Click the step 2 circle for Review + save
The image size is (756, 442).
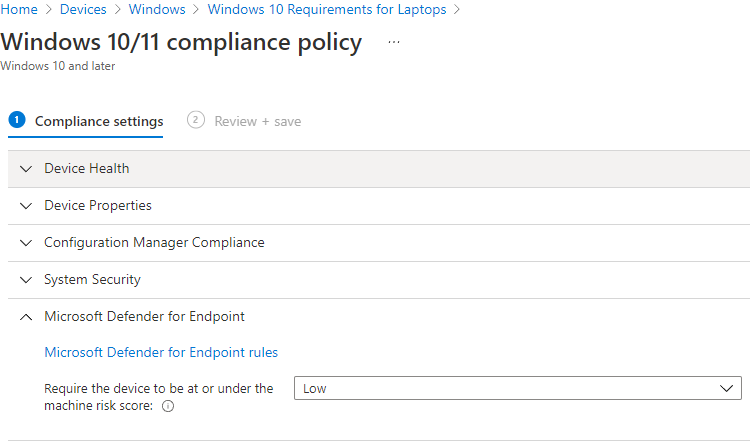(x=196, y=120)
